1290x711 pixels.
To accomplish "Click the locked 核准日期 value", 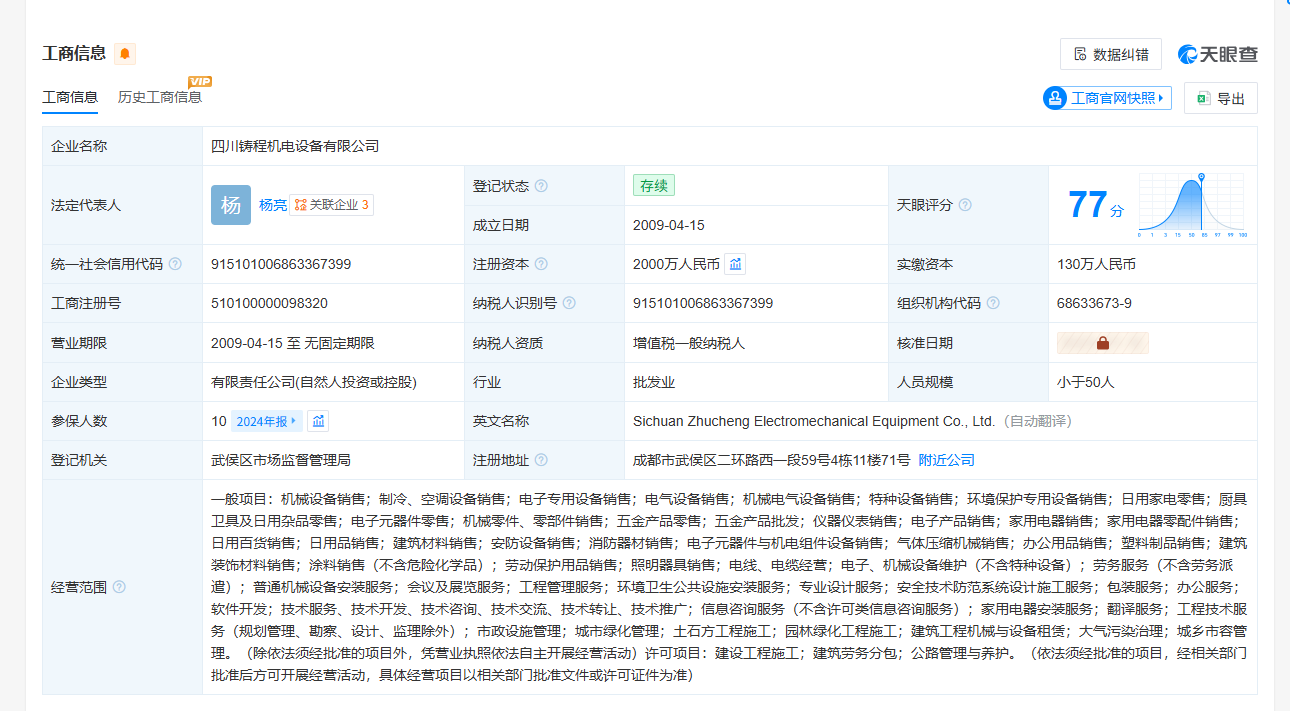I will tap(1102, 343).
